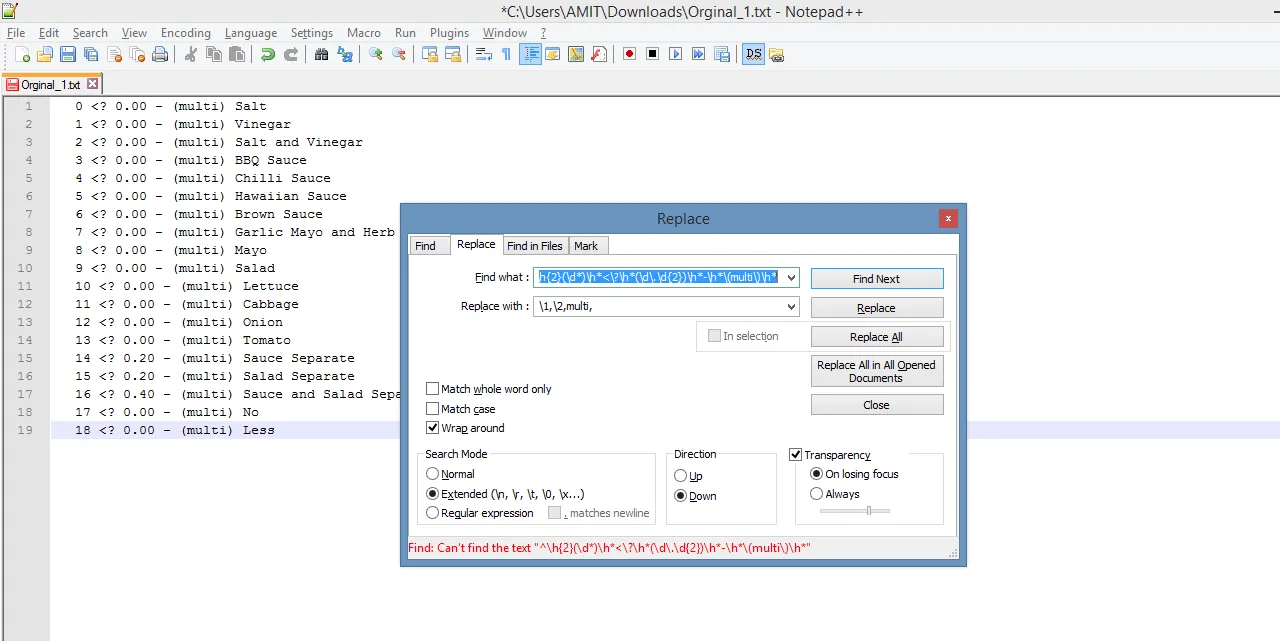Expand the Find what history dropdown
This screenshot has width=1280, height=641.
[791, 277]
